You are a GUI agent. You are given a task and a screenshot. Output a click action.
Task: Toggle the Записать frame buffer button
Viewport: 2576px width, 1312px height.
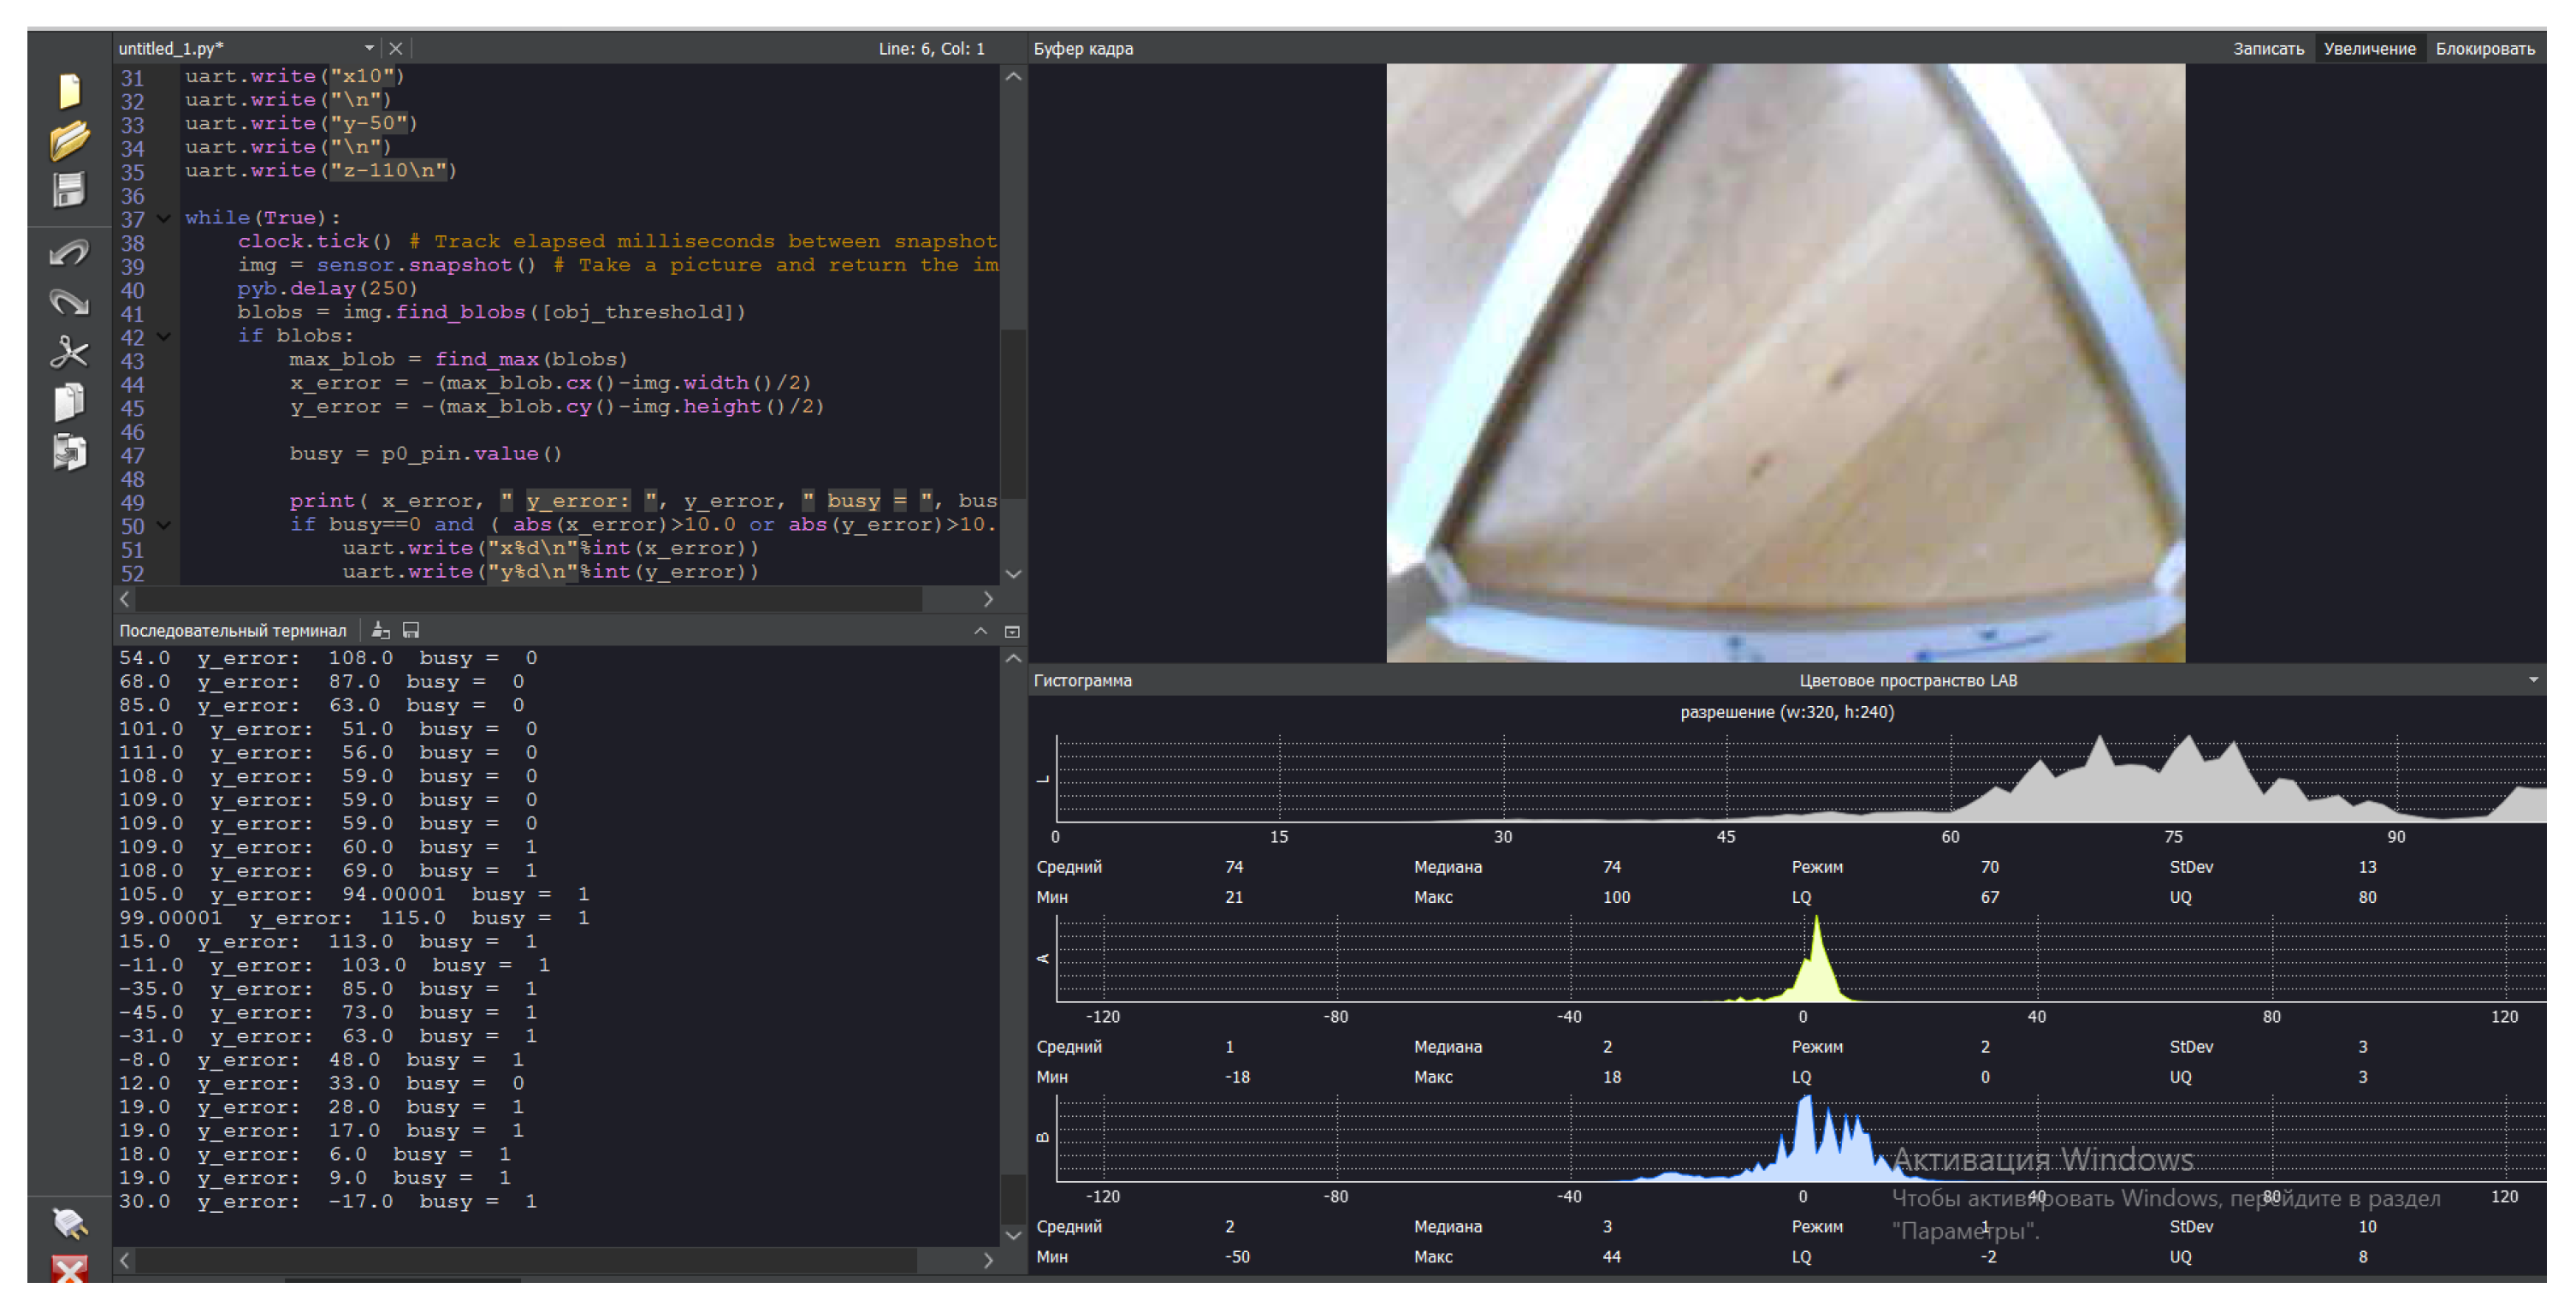pyautogui.click(x=2268, y=49)
